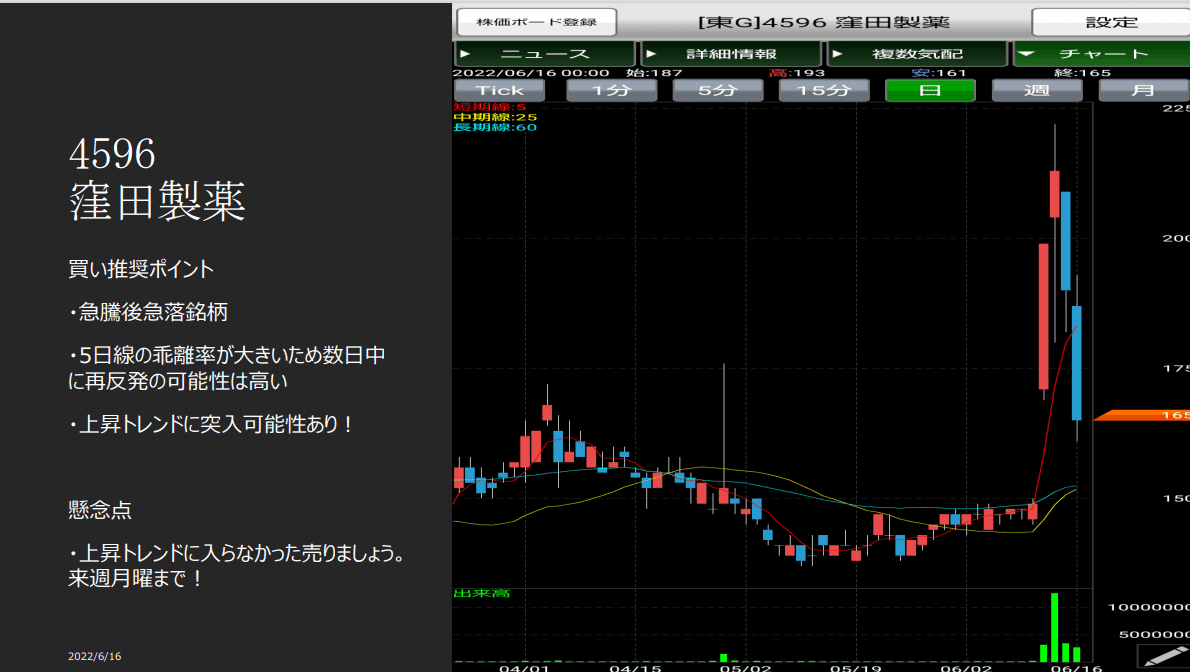Viewport: 1190px width, 672px height.
Task: Switch chart to Tick interval
Action: pos(499,90)
